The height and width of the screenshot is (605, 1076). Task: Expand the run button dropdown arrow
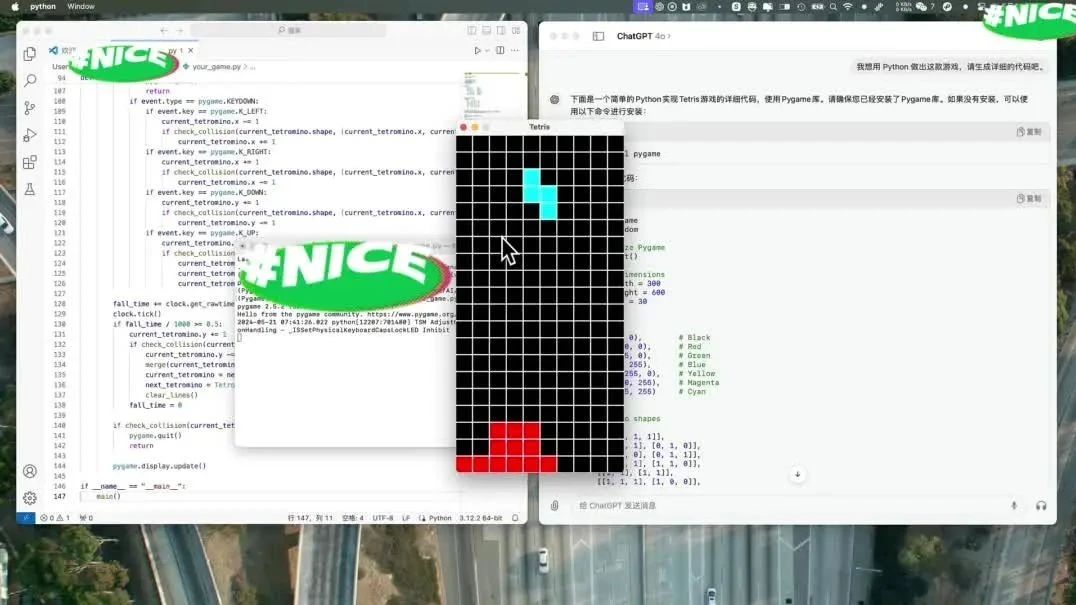(x=487, y=50)
